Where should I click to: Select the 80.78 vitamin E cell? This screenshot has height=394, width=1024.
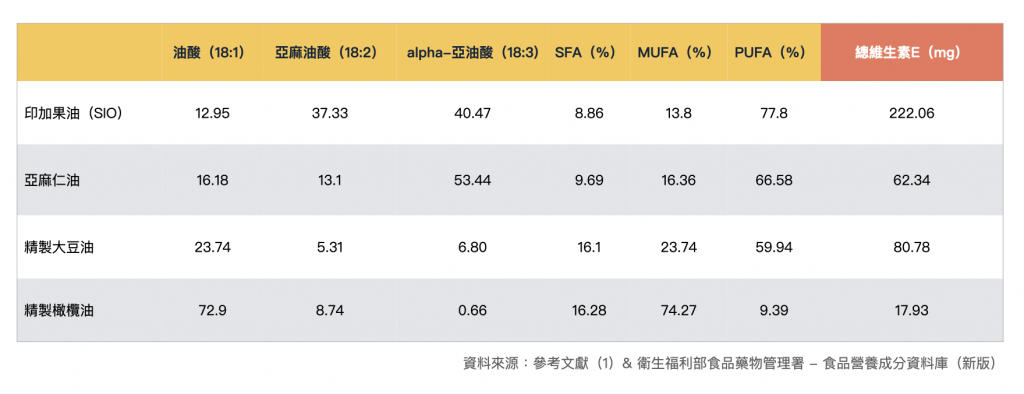(912, 248)
